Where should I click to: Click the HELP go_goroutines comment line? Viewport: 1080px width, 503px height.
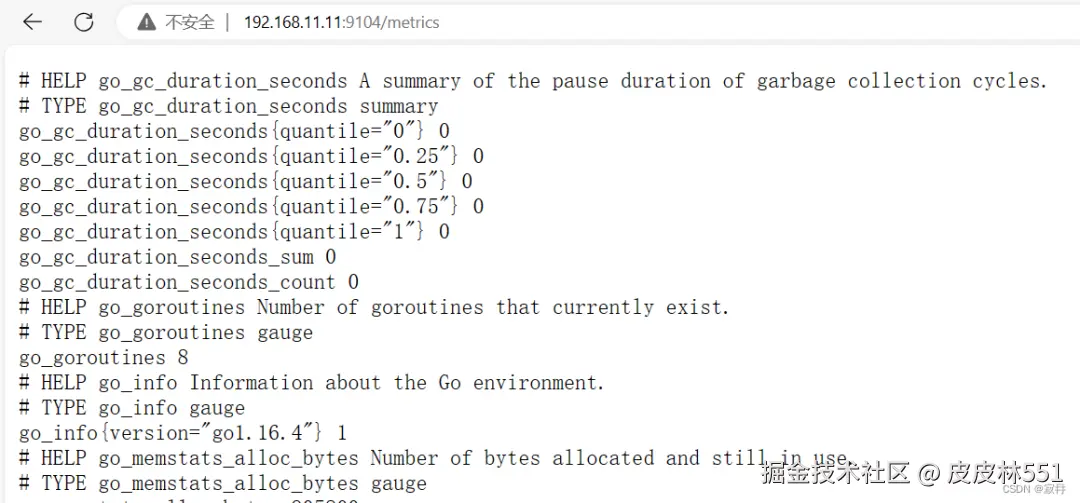click(x=374, y=307)
